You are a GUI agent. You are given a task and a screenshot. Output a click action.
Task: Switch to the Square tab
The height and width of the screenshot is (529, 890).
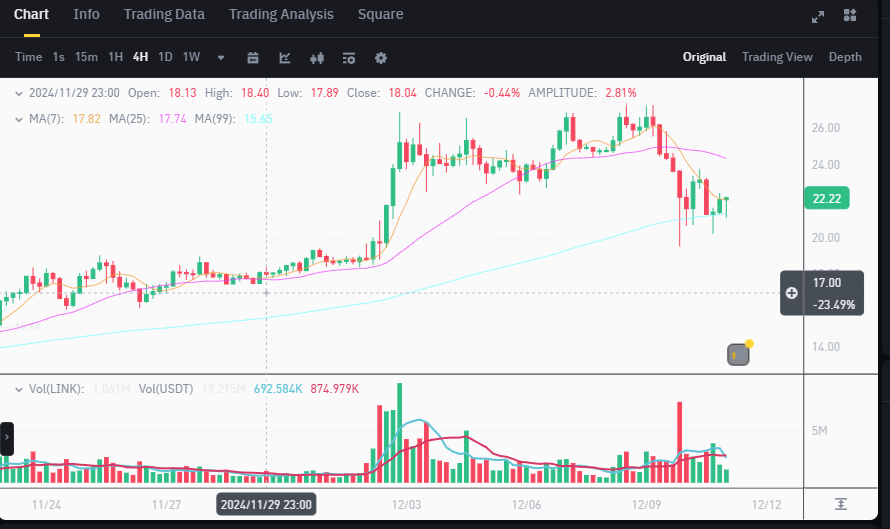[380, 14]
